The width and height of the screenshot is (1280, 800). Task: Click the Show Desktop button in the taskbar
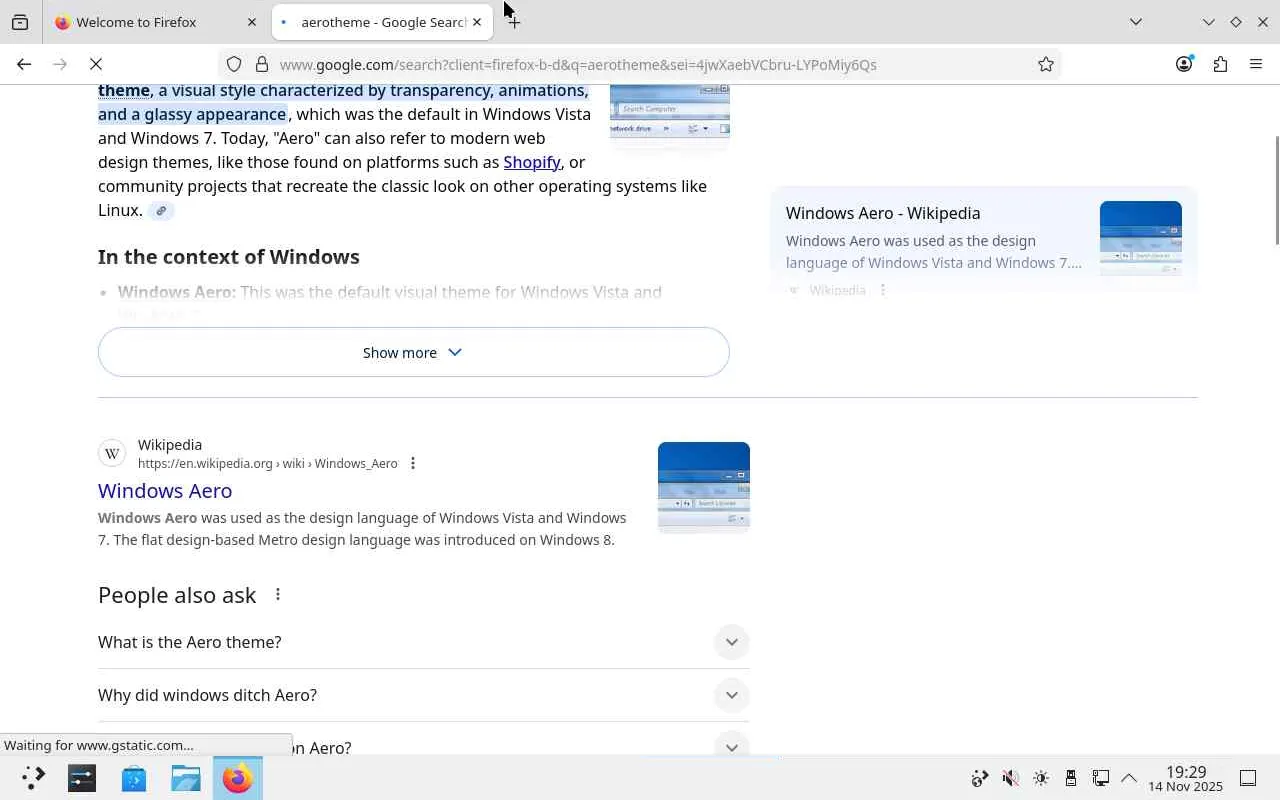point(1248,778)
